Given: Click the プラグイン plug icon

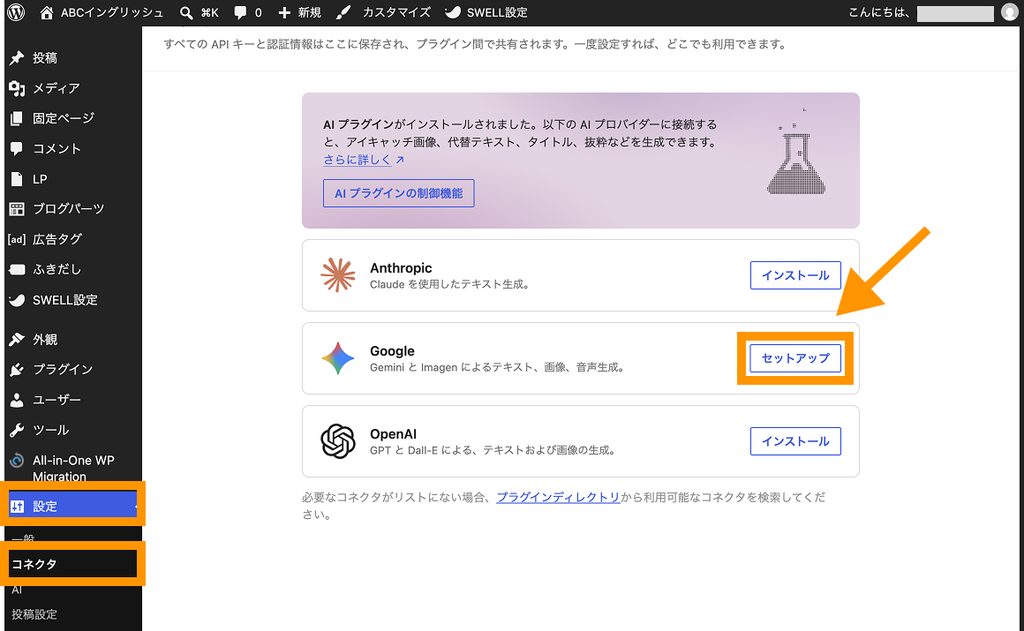Looking at the screenshot, I should [17, 370].
